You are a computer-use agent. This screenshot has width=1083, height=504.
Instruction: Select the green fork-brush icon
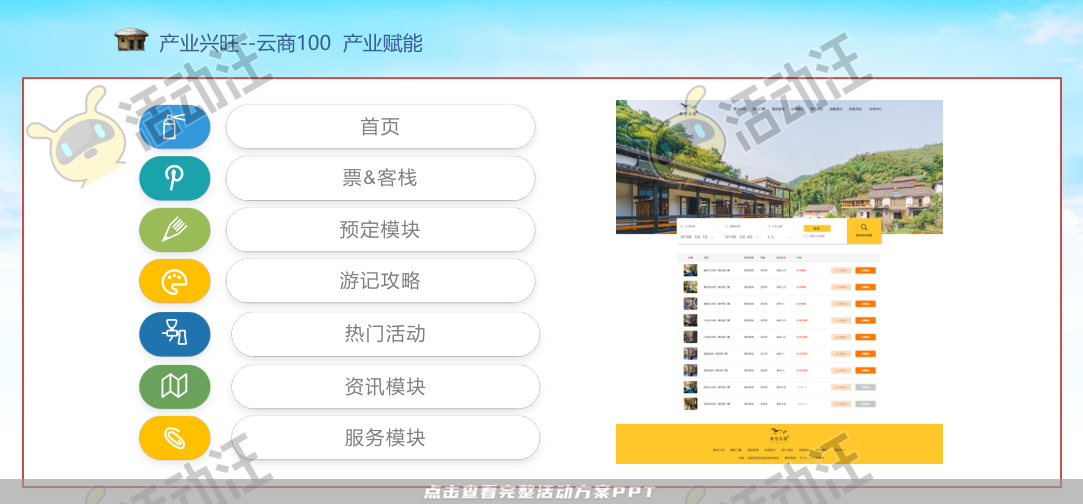pyautogui.click(x=174, y=229)
